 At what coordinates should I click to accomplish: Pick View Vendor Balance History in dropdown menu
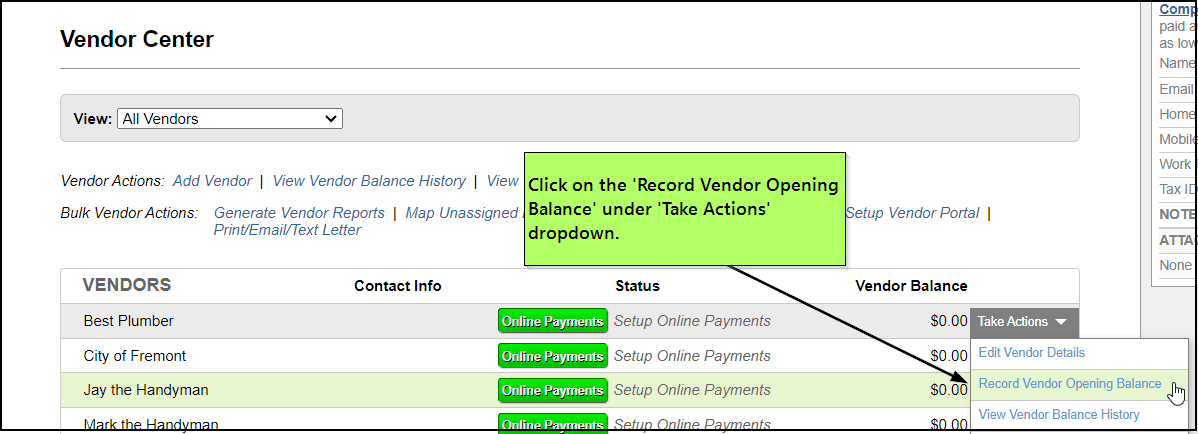click(1058, 415)
